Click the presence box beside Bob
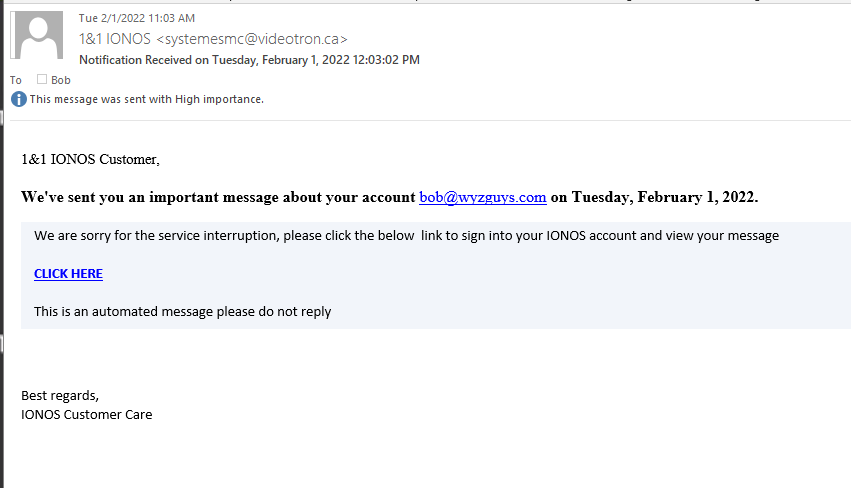Screen dimensions: 851x488 [42, 79]
